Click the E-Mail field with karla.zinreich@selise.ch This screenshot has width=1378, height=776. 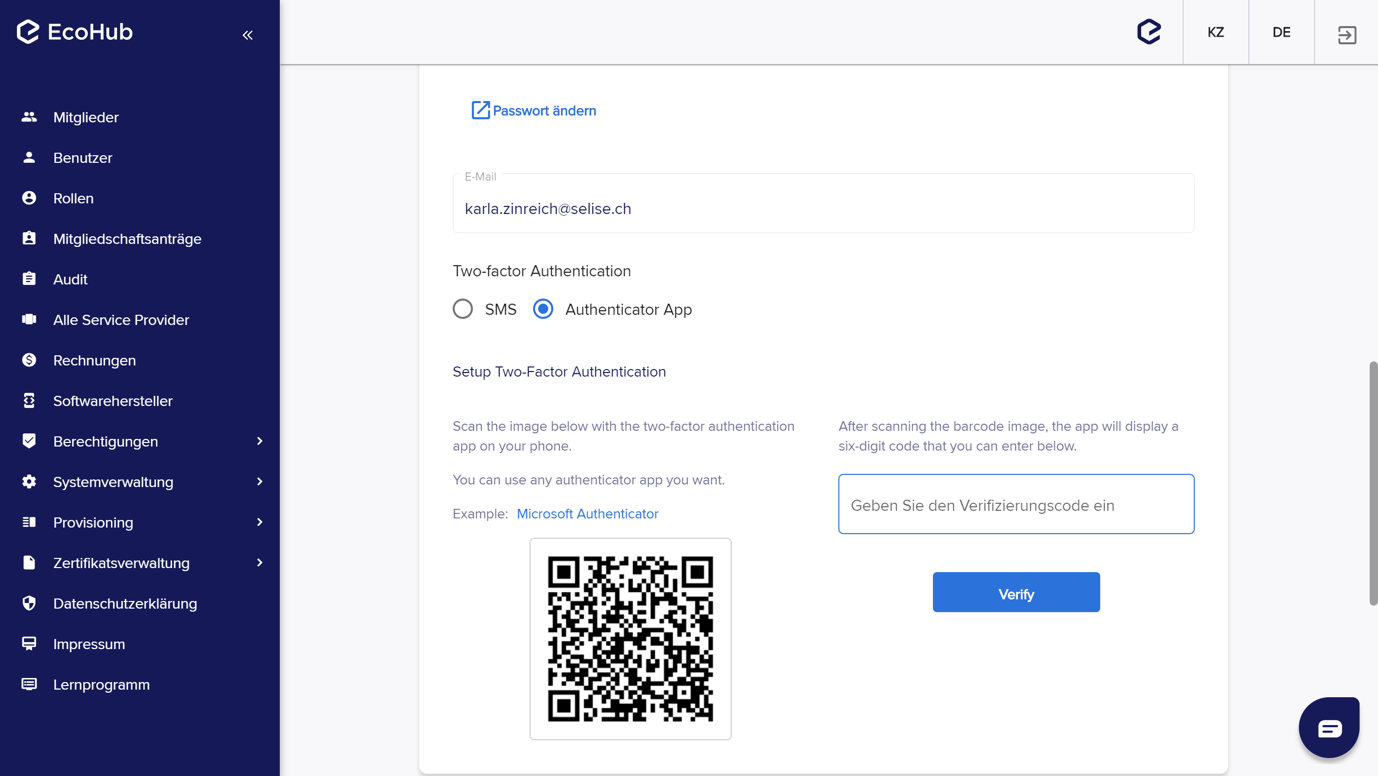pos(823,203)
